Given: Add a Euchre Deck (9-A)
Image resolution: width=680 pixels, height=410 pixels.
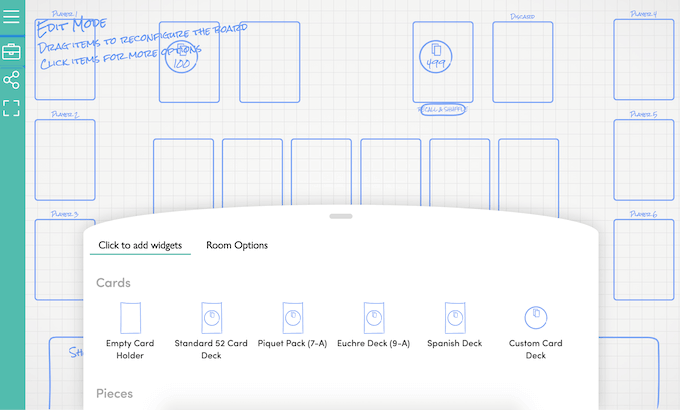Looking at the screenshot, I should [373, 330].
